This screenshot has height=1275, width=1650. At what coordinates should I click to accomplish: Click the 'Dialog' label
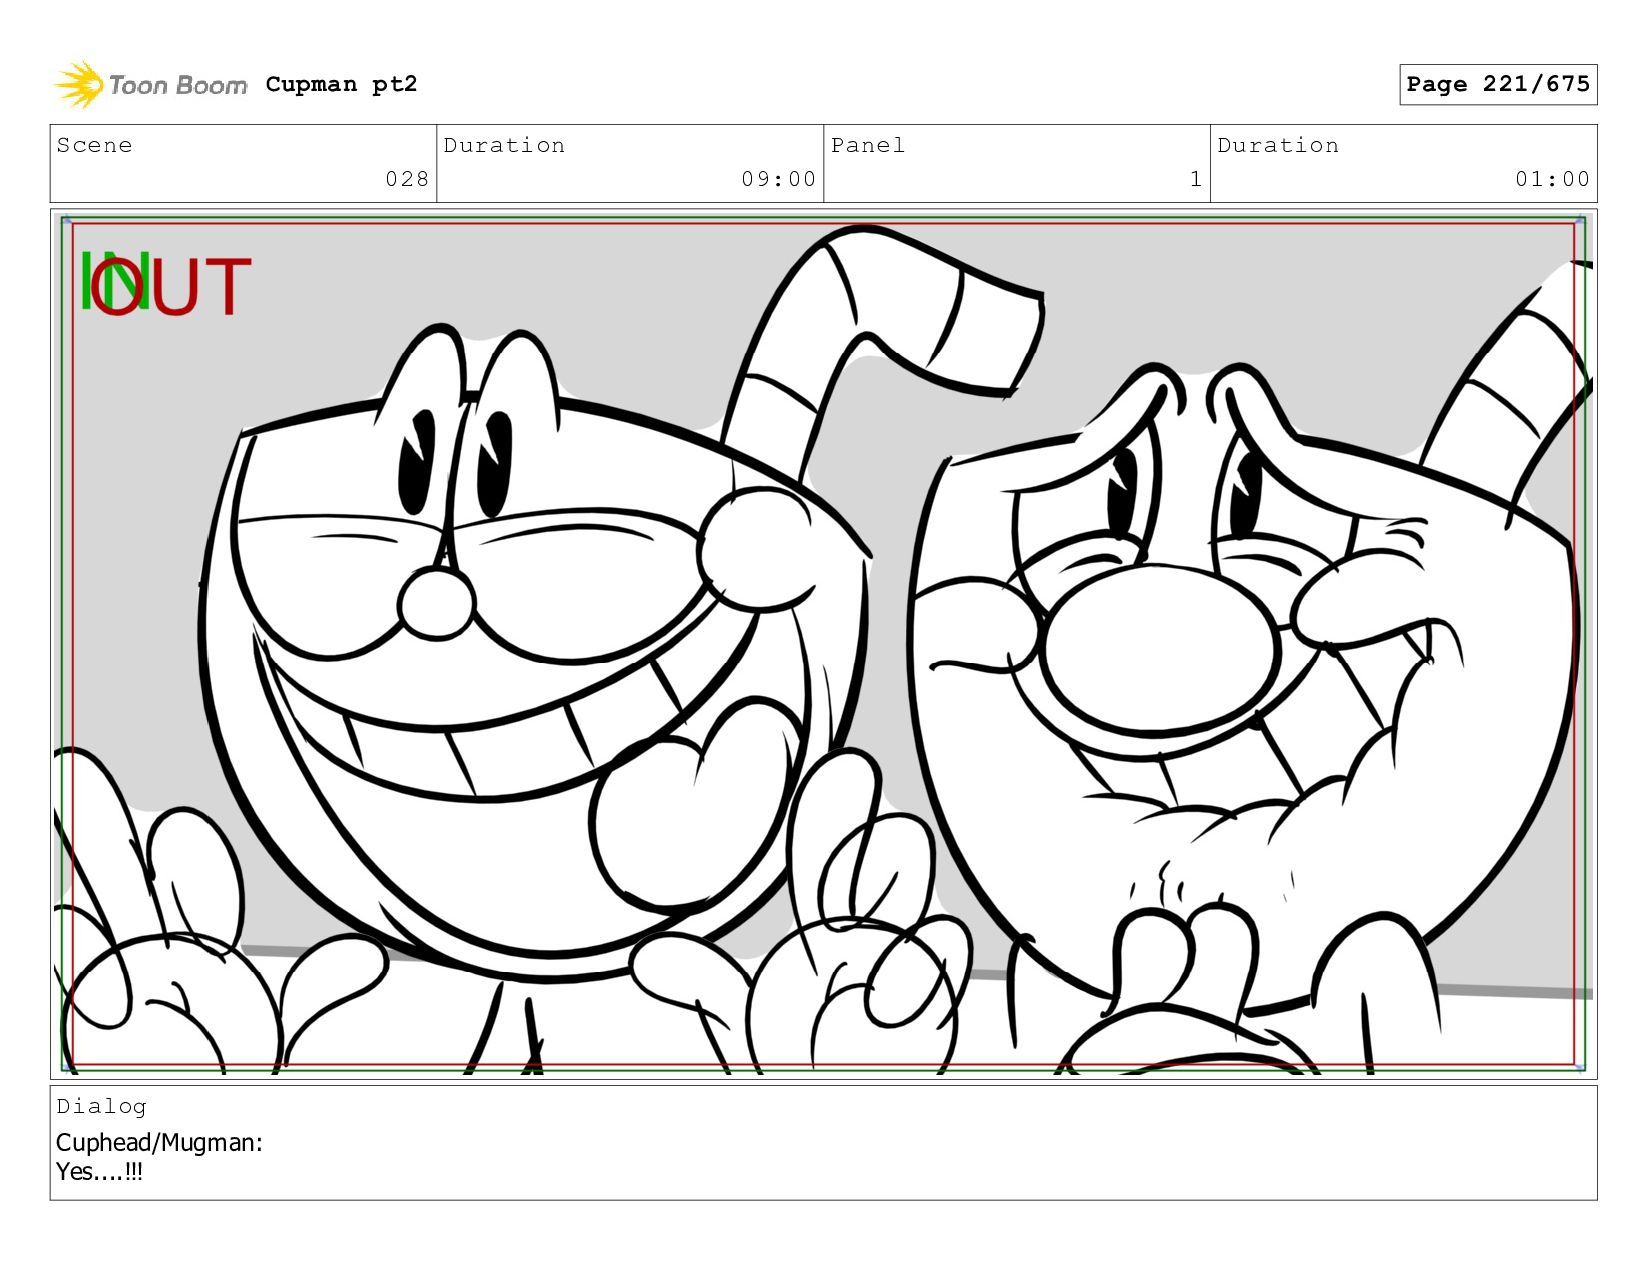coord(101,1106)
